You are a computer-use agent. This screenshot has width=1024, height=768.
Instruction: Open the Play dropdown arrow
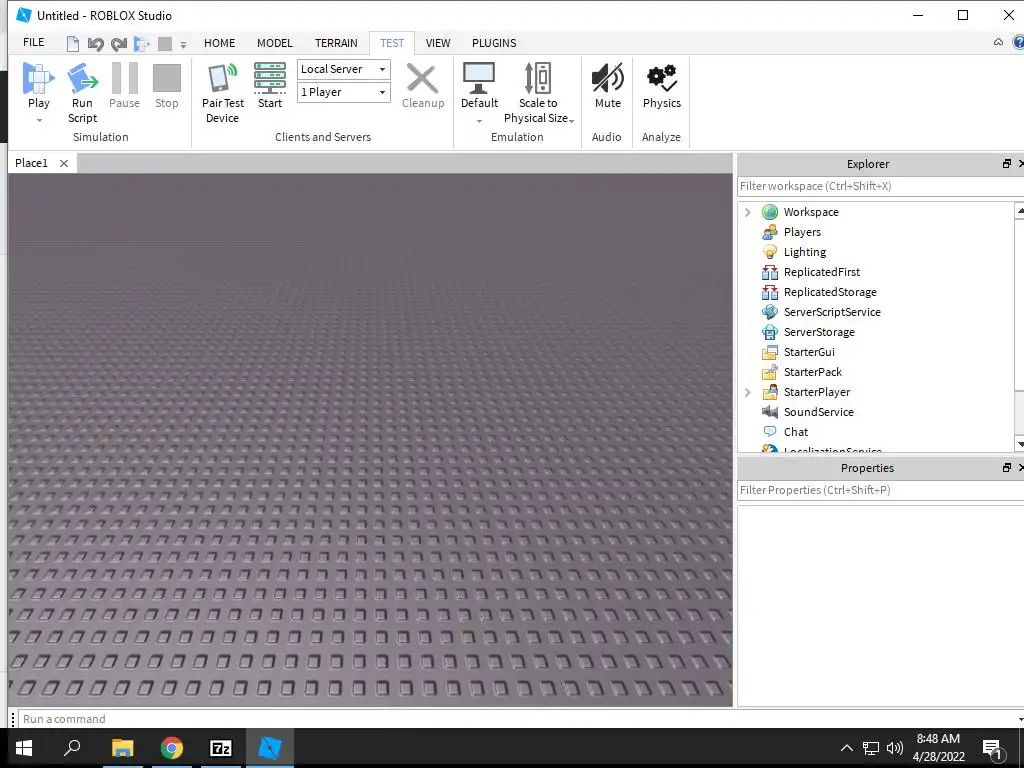coord(39,120)
